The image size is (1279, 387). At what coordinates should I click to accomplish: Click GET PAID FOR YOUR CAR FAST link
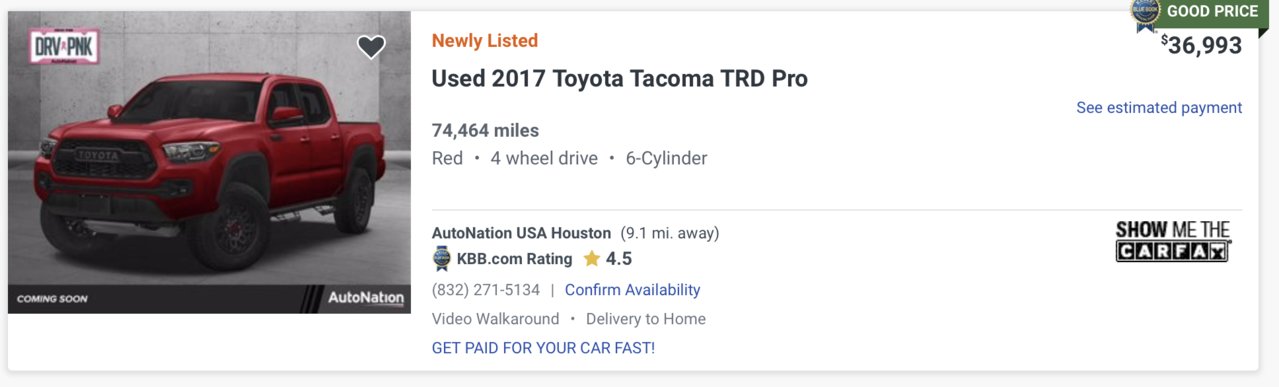pyautogui.click(x=543, y=348)
